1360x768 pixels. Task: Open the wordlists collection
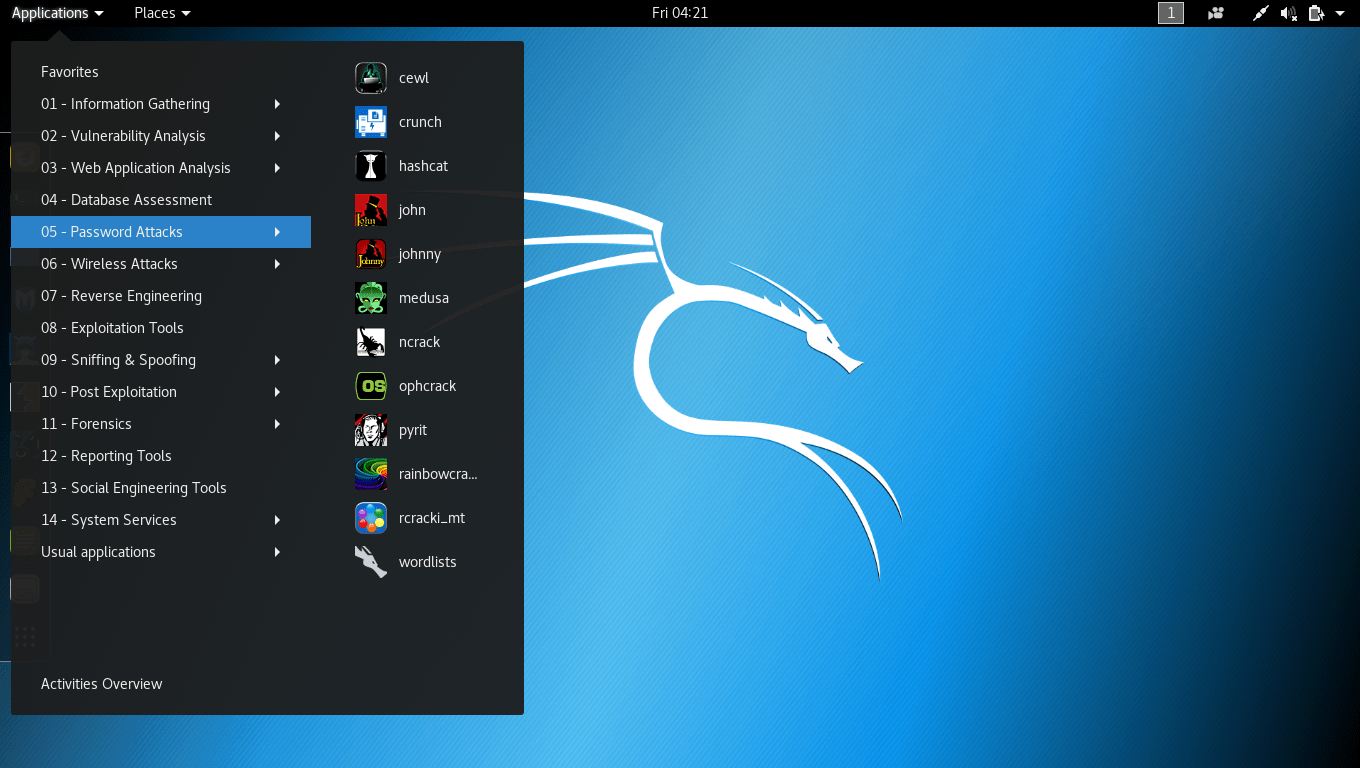427,561
